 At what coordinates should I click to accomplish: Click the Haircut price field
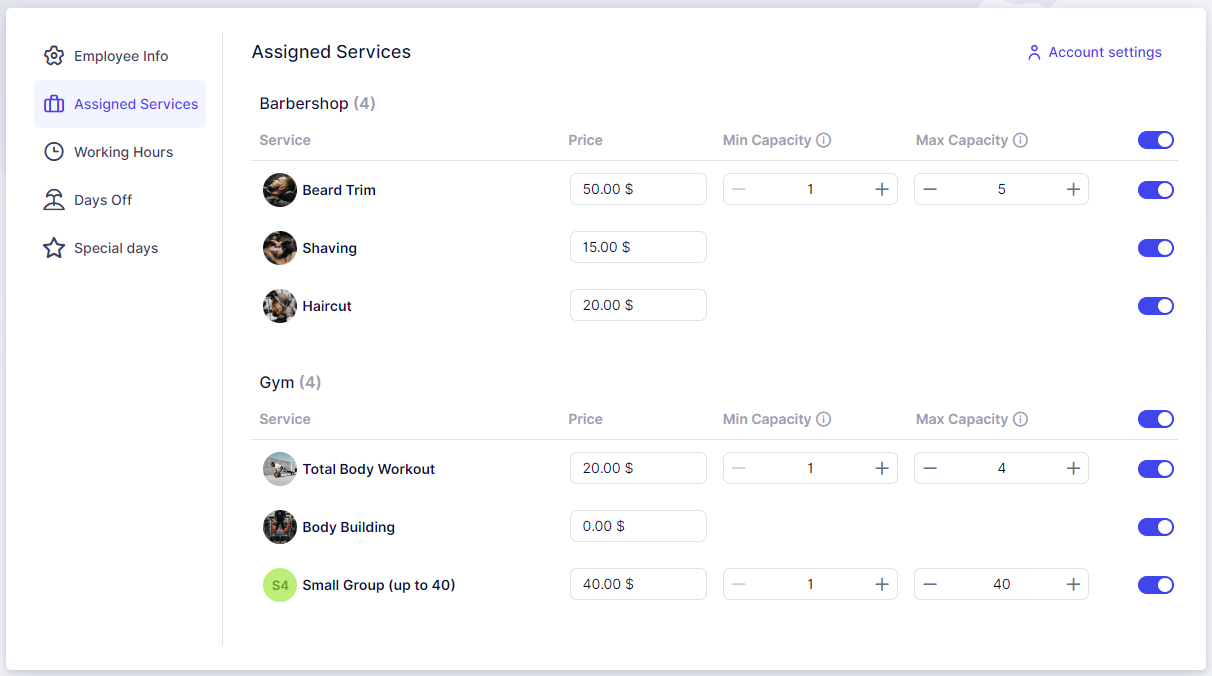pos(638,305)
